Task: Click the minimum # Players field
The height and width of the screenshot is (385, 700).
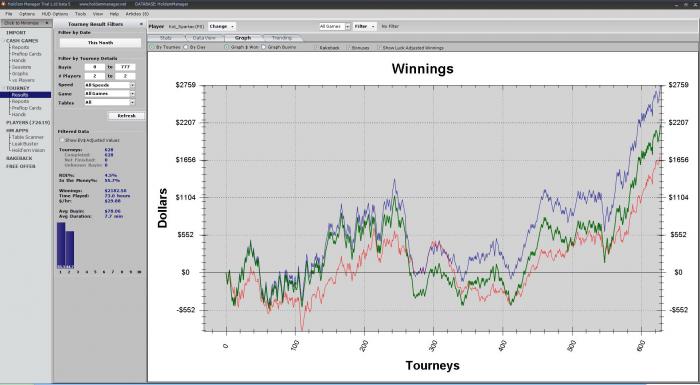Action: (x=95, y=76)
